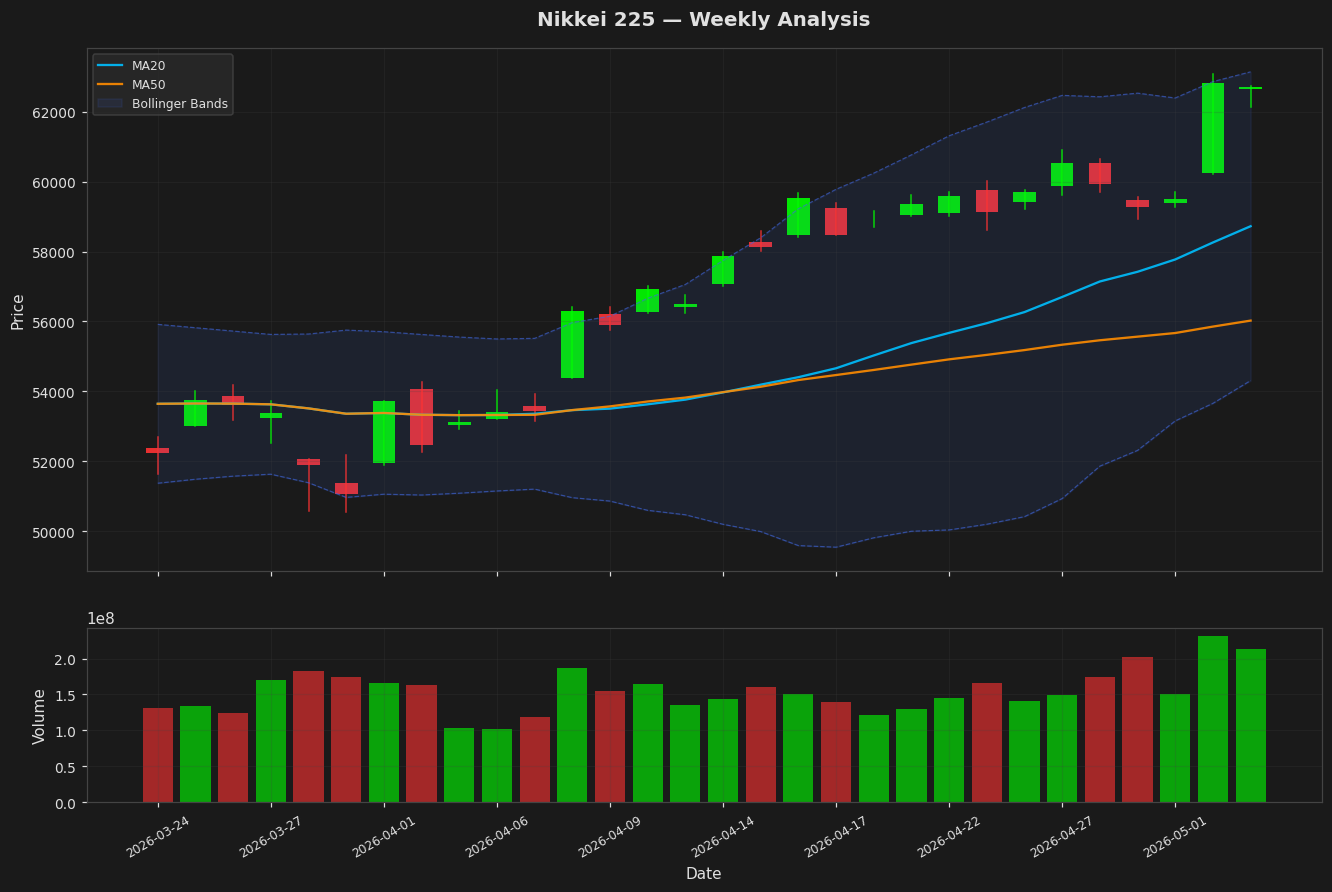Select the large green candle from 54400 to 56300
Viewport: 1332px width, 892px height.
[572, 344]
